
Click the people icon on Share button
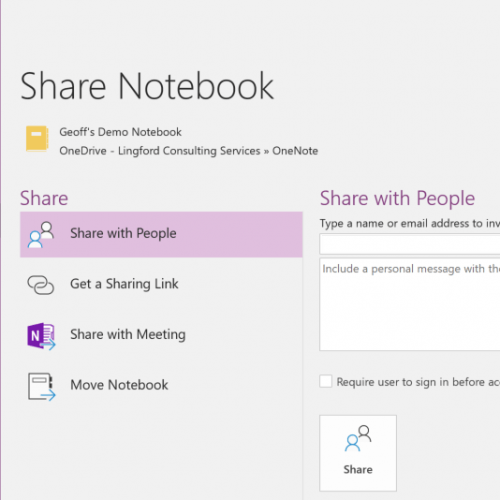[358, 438]
